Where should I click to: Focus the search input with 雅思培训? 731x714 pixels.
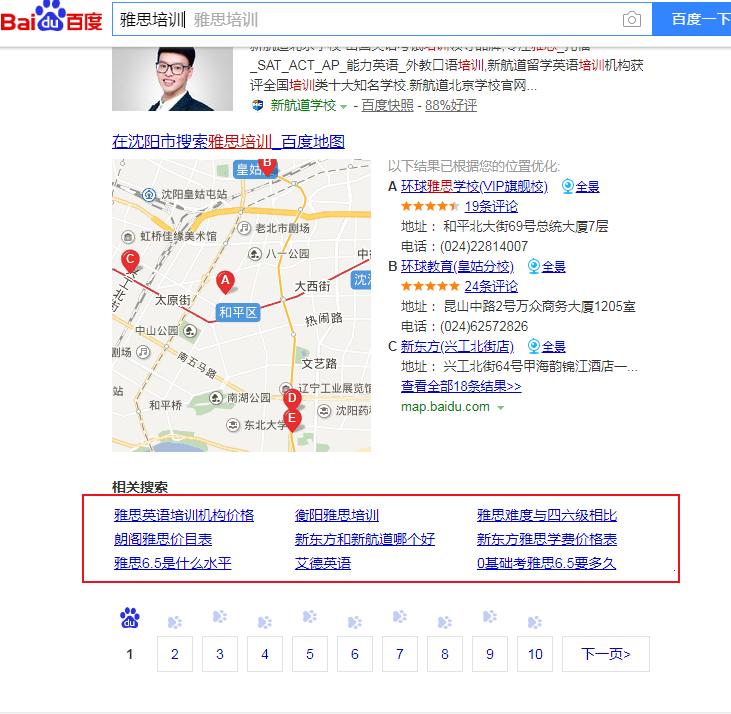(382, 19)
